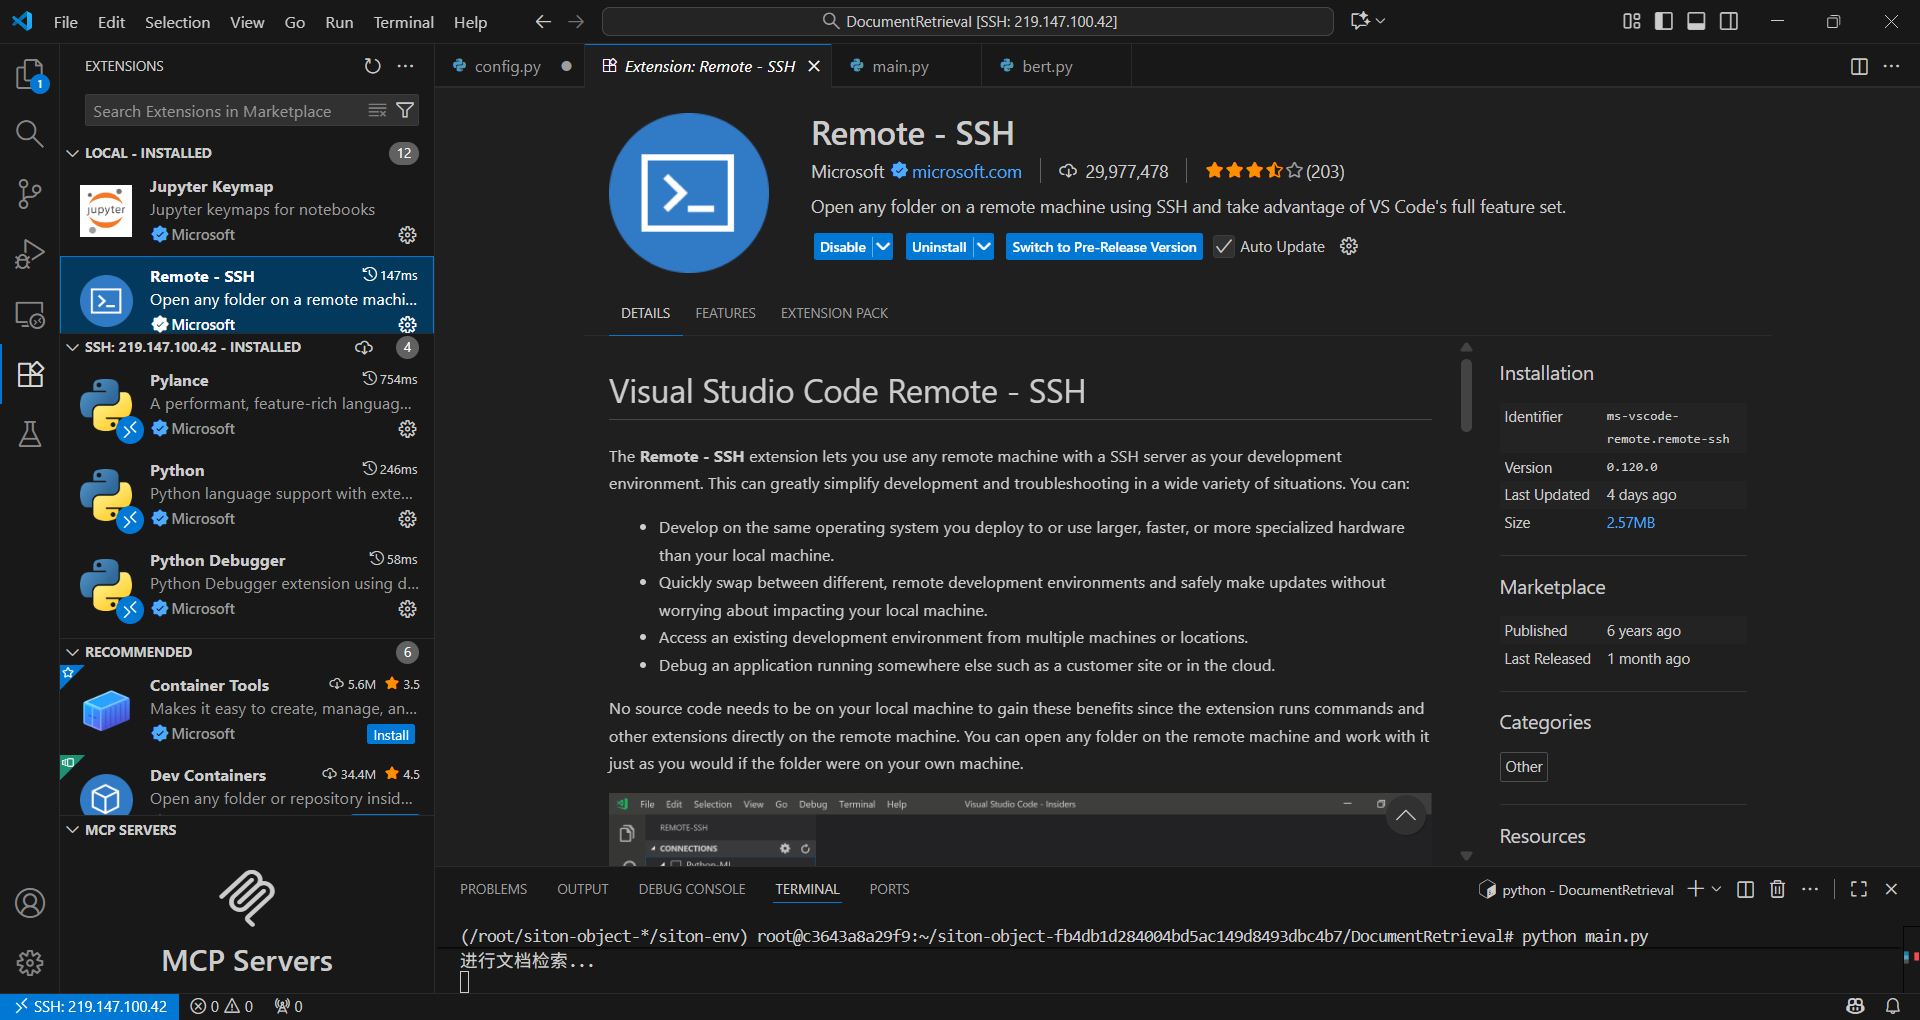Open new terminal profile dropdown arrow
The image size is (1920, 1020).
pos(1717,889)
